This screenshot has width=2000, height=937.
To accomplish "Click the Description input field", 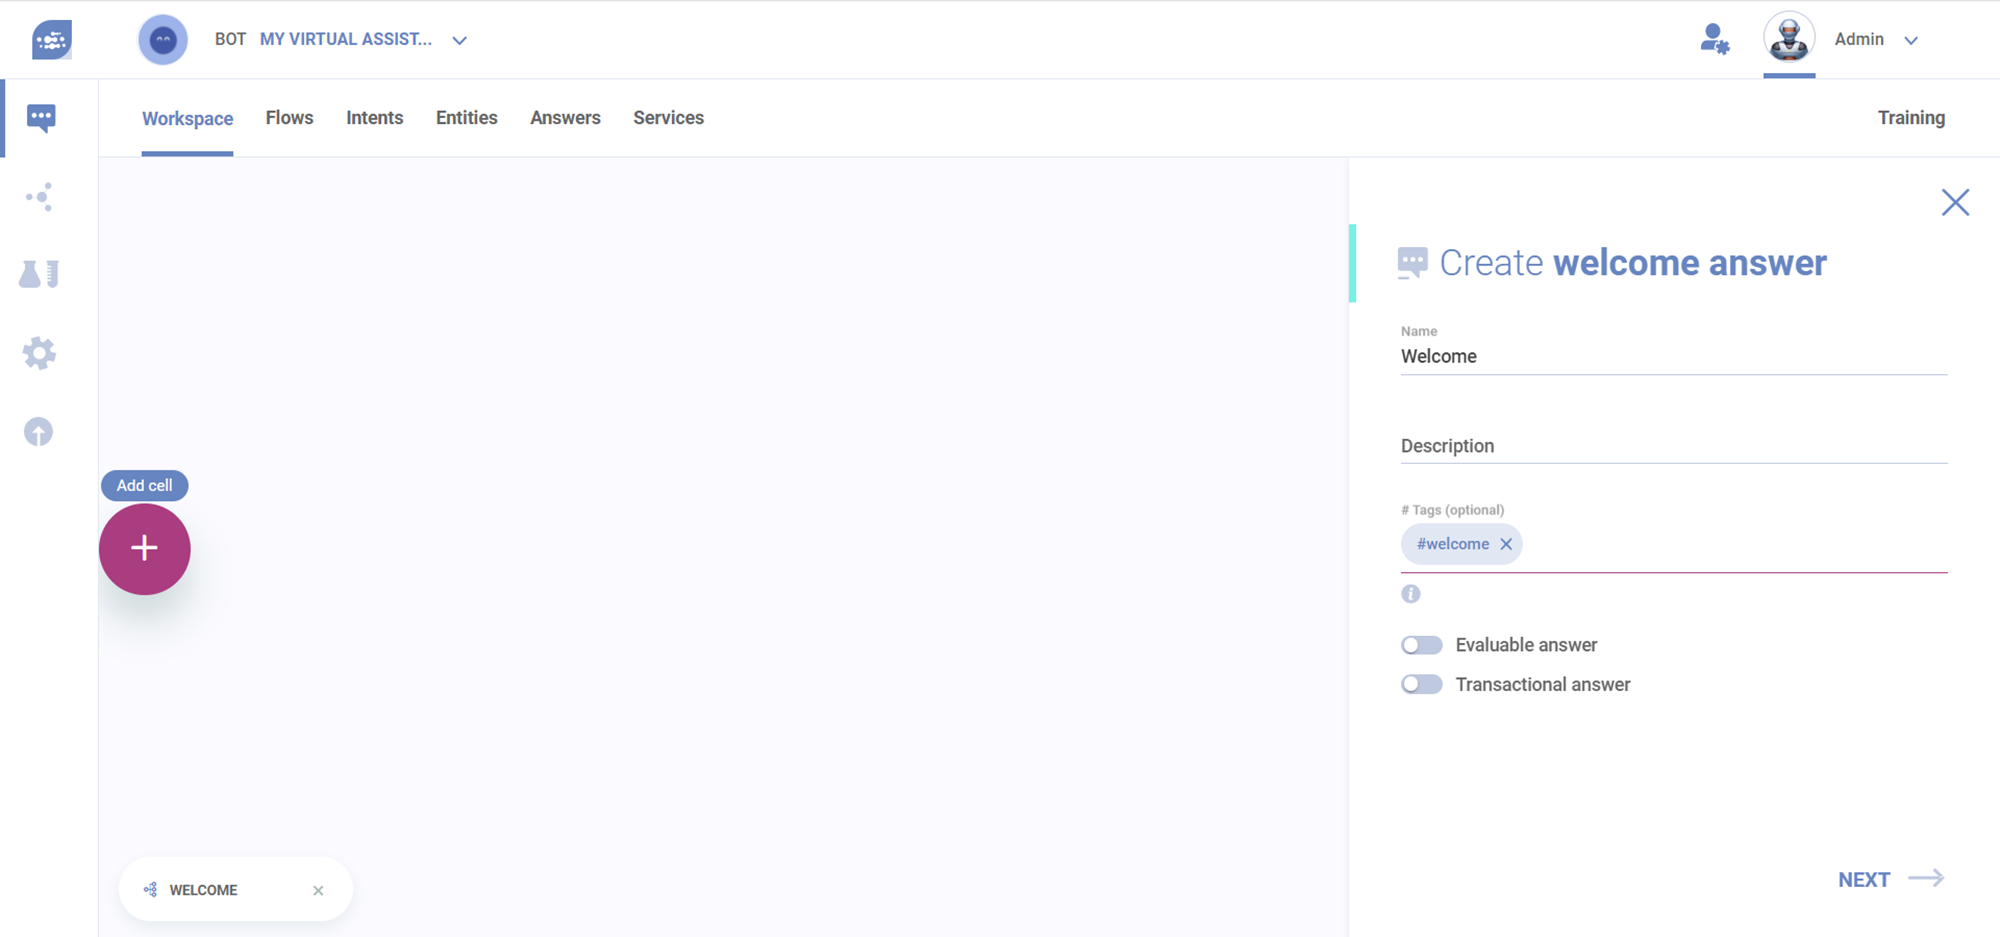I will pos(1673,446).
